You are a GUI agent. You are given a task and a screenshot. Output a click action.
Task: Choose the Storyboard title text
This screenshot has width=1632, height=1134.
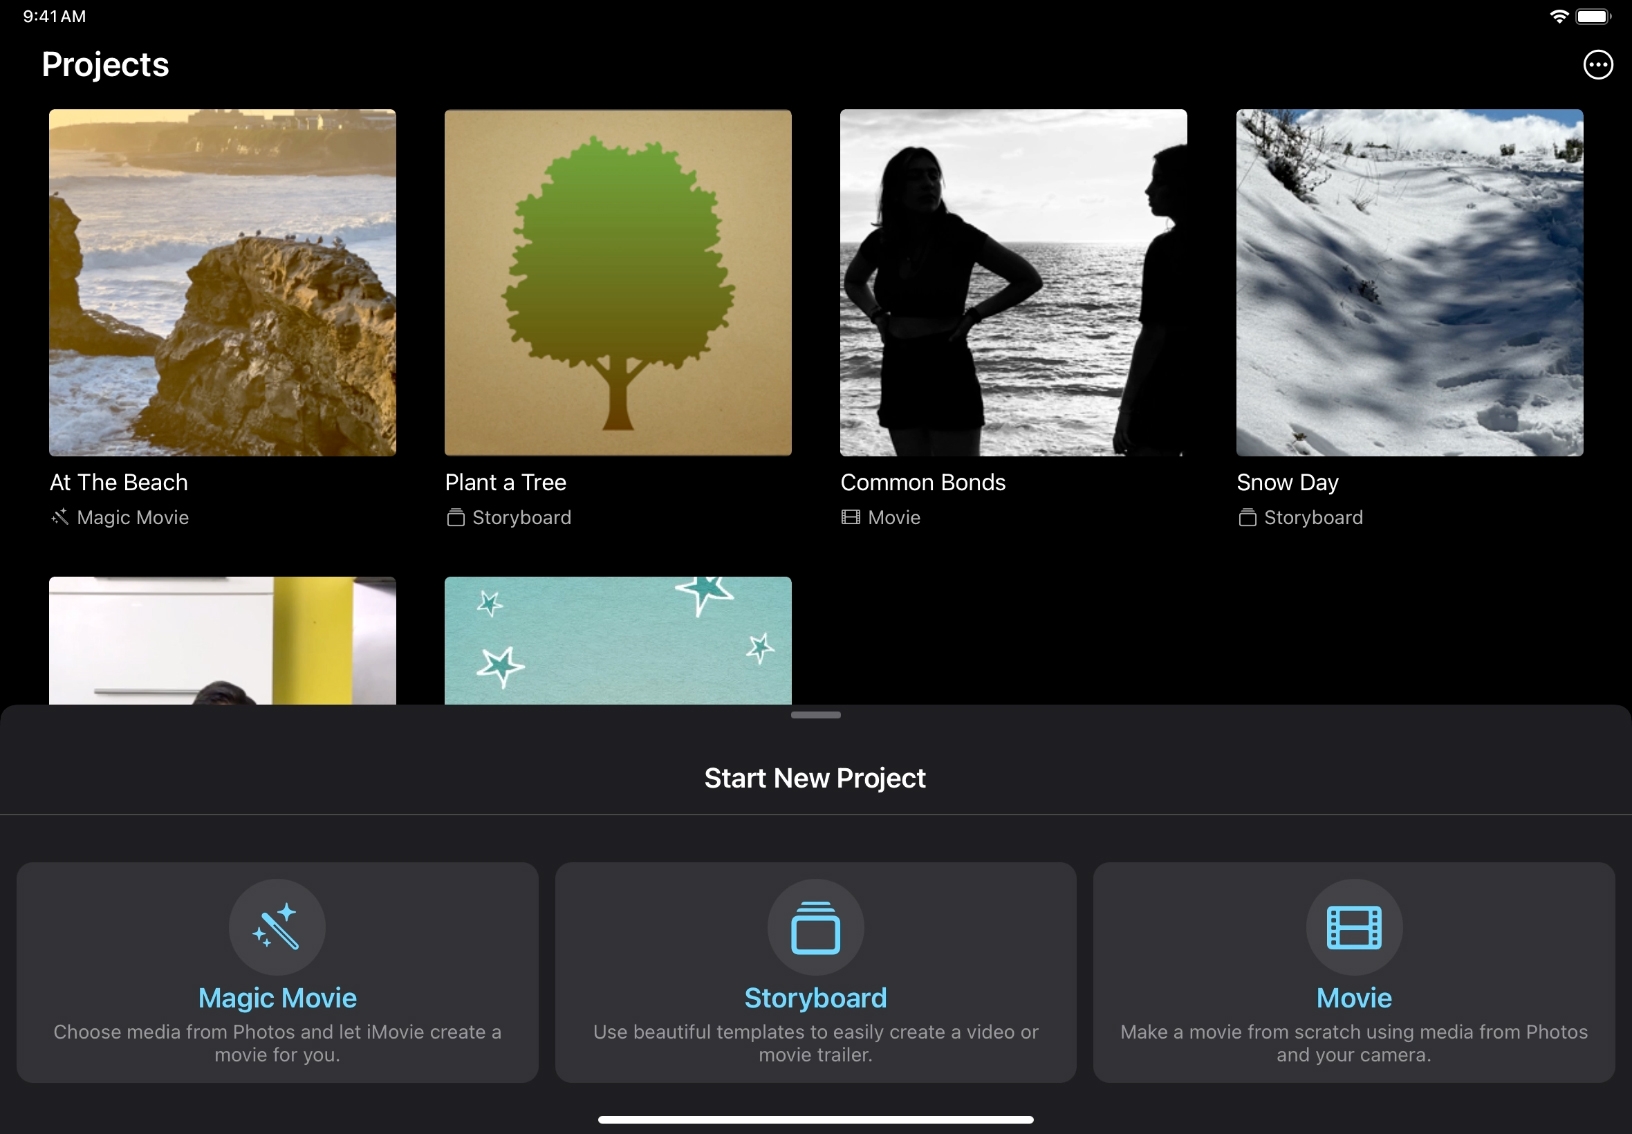click(815, 998)
